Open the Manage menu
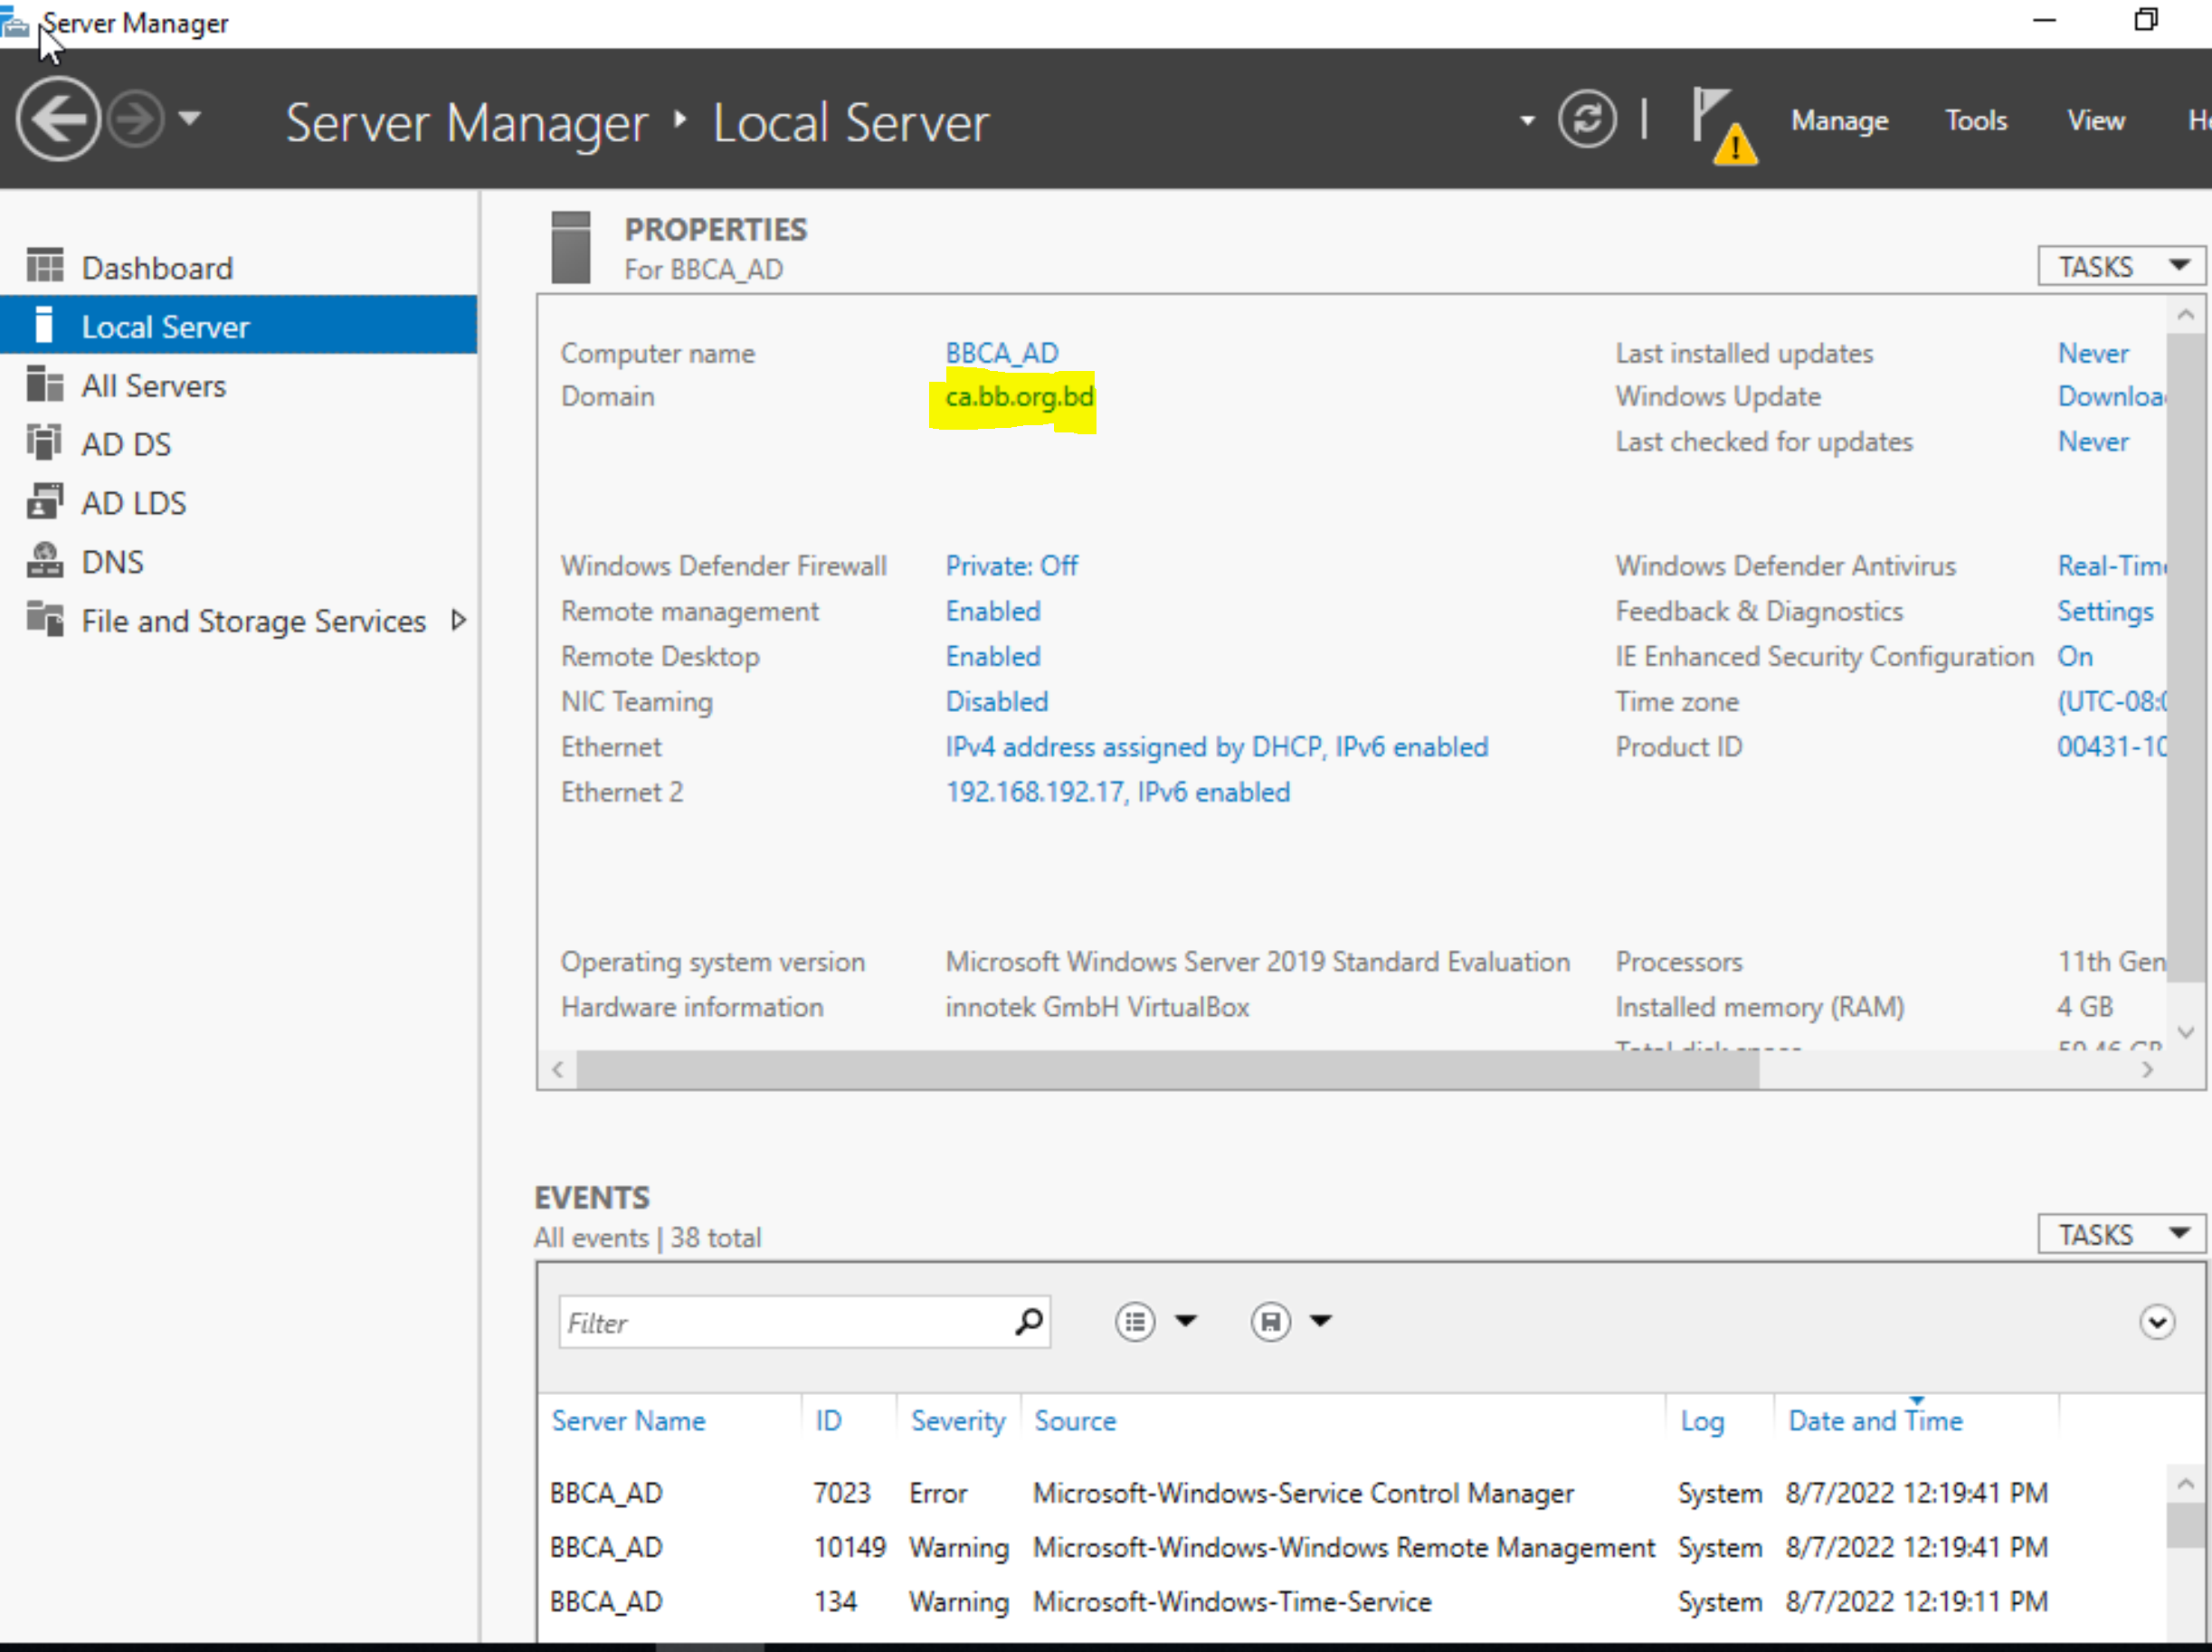 pos(1840,121)
